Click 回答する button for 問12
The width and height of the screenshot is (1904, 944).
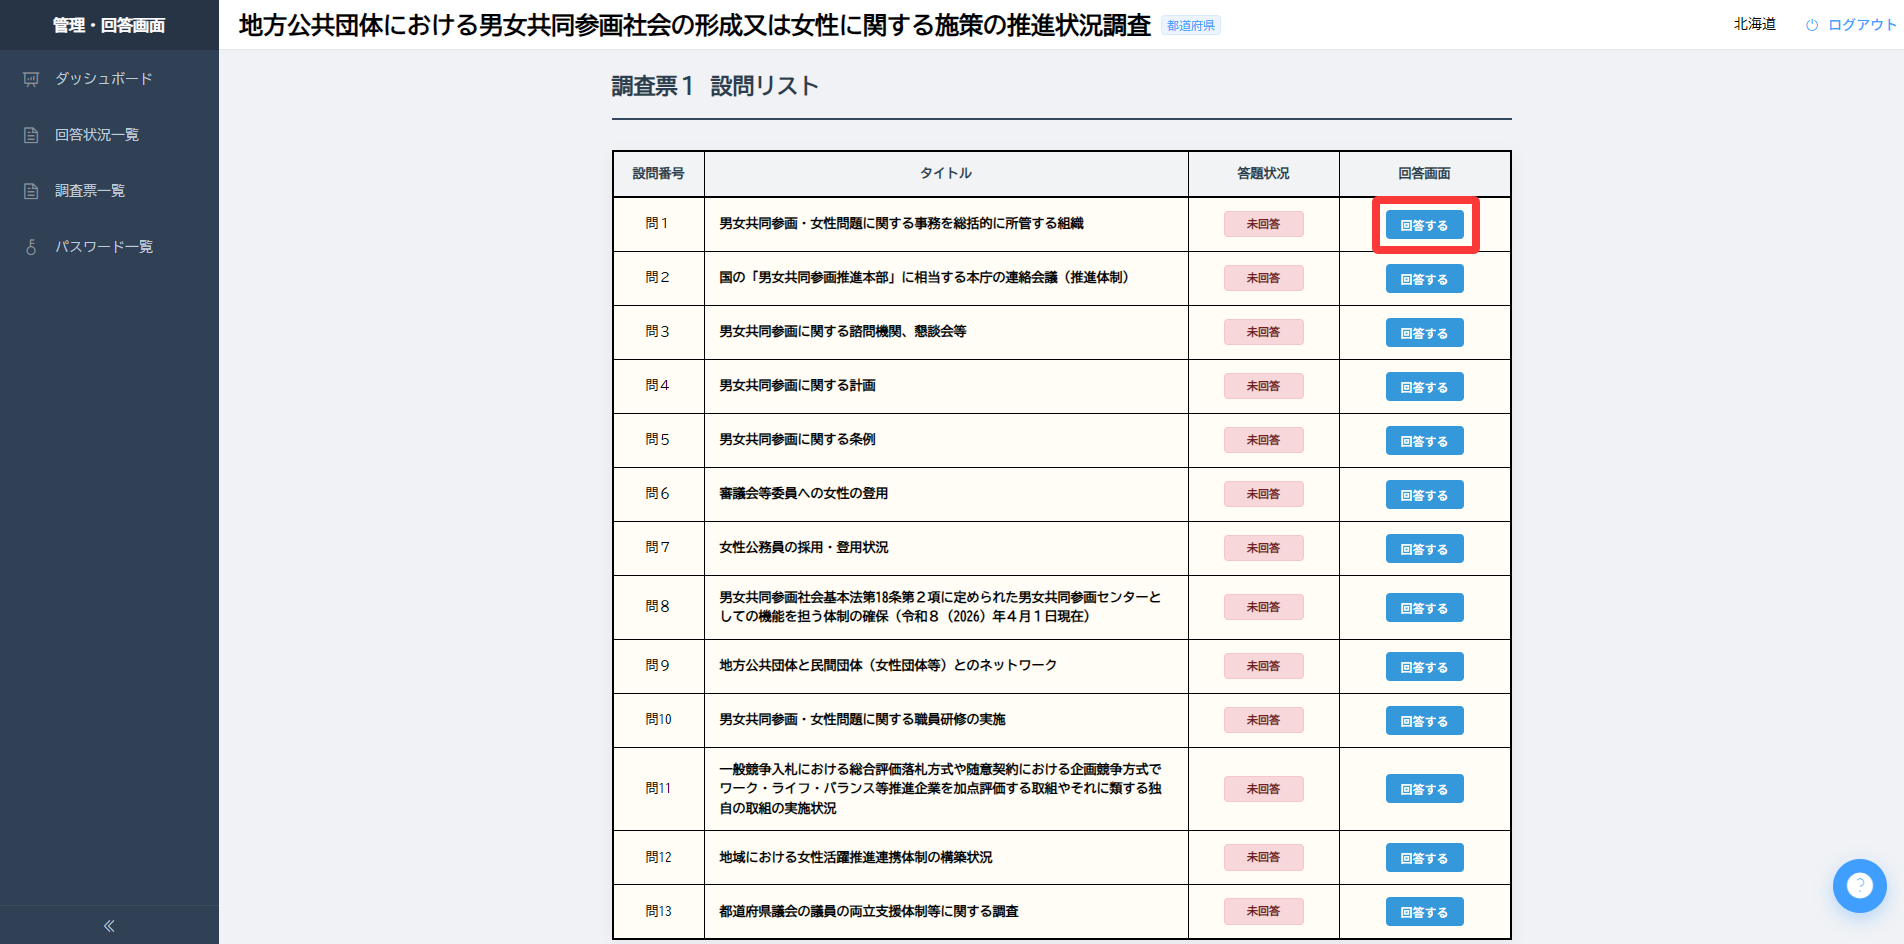[x=1424, y=858]
